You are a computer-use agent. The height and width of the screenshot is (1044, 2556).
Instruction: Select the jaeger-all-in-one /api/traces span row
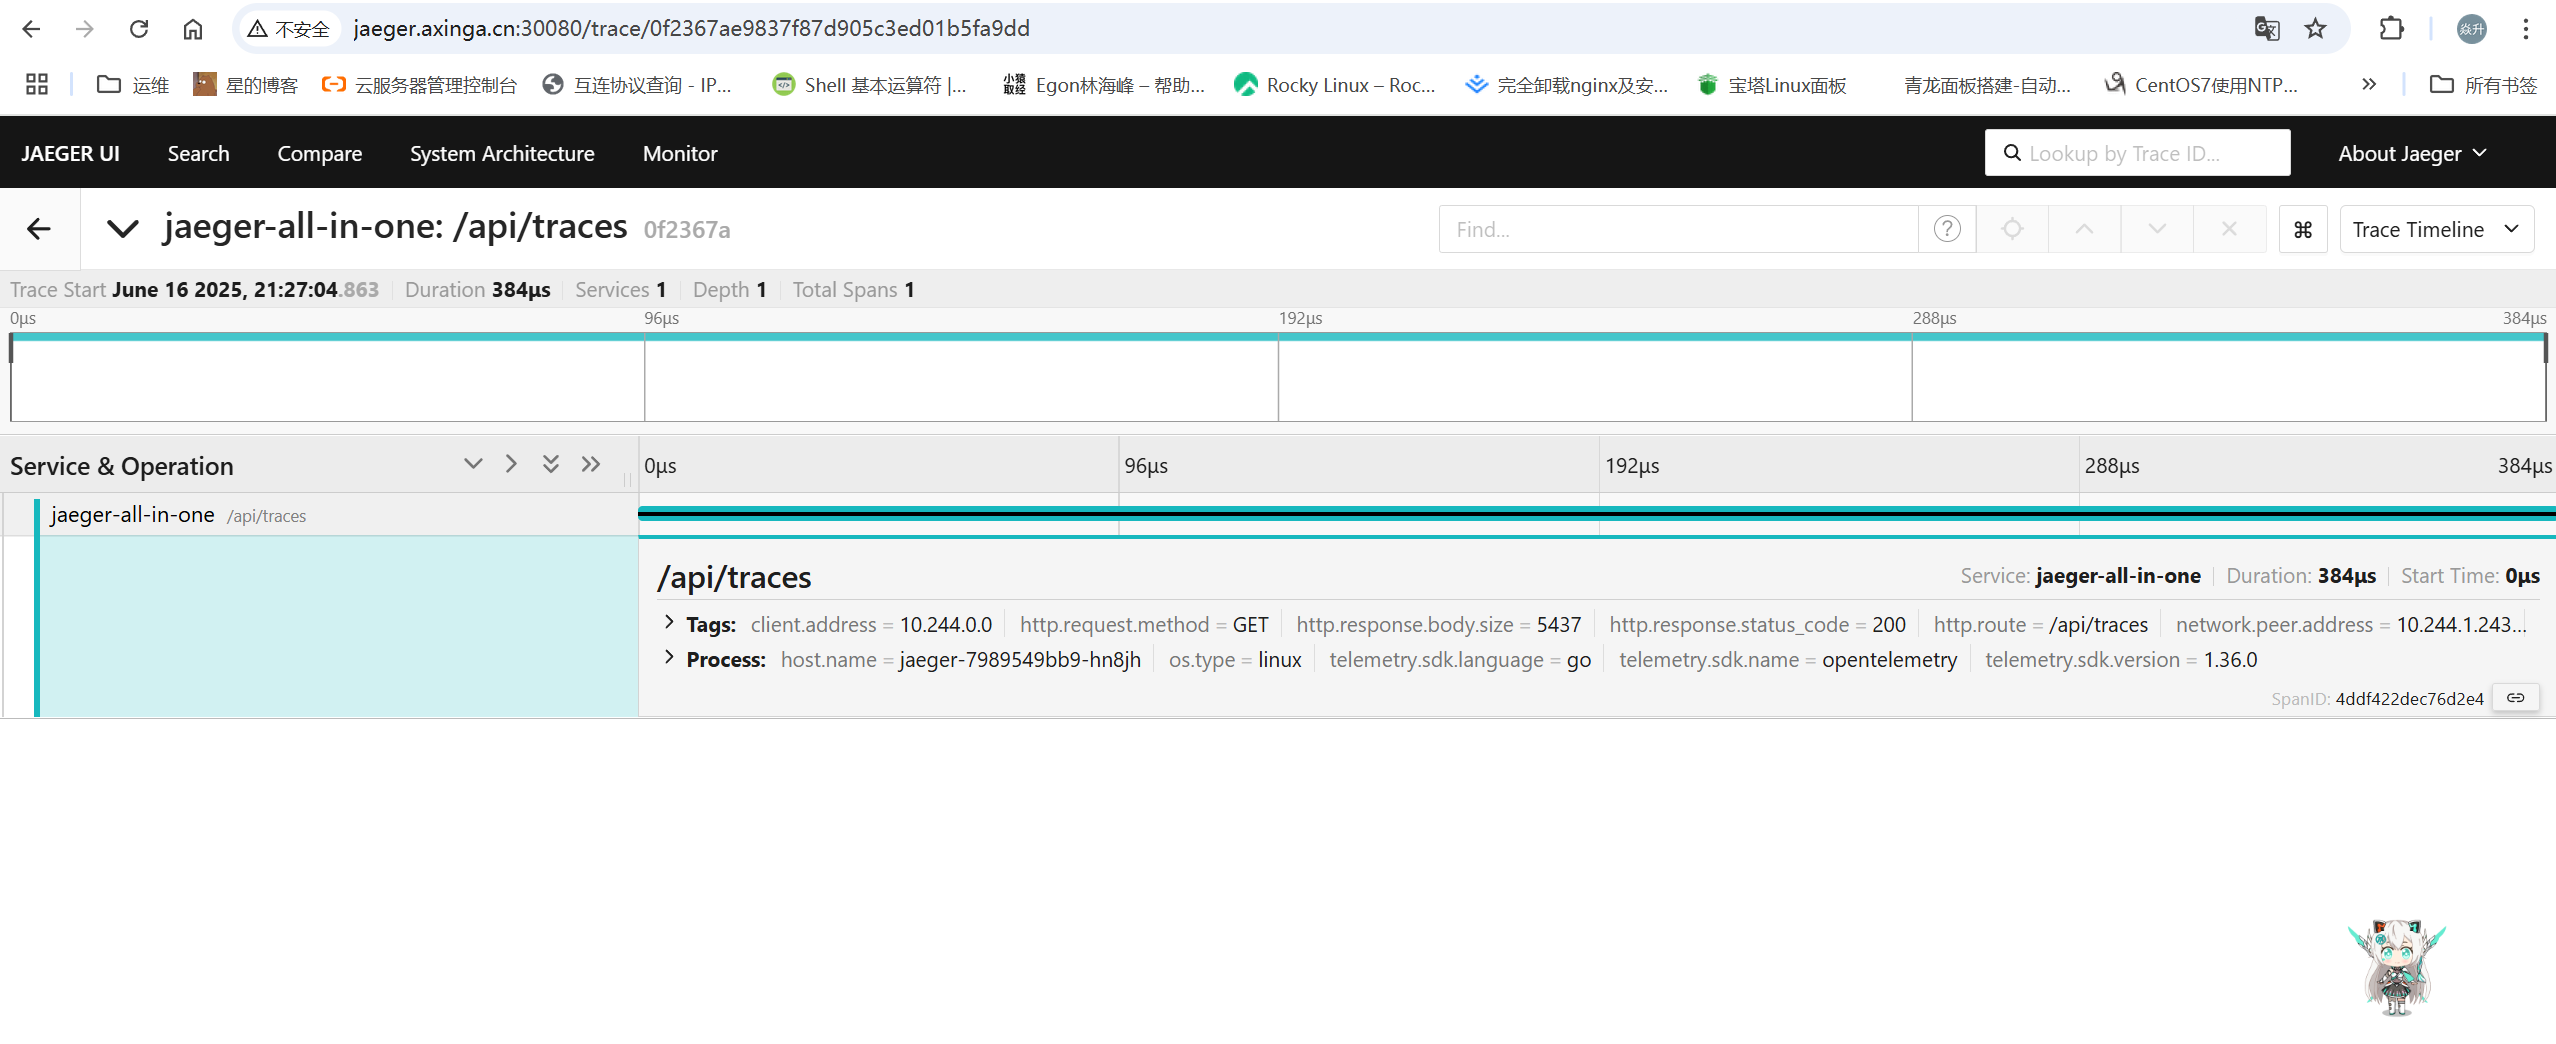(320, 515)
